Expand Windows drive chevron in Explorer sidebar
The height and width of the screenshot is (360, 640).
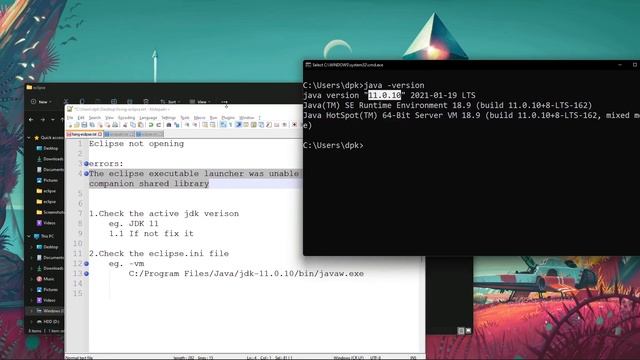click(x=32, y=311)
